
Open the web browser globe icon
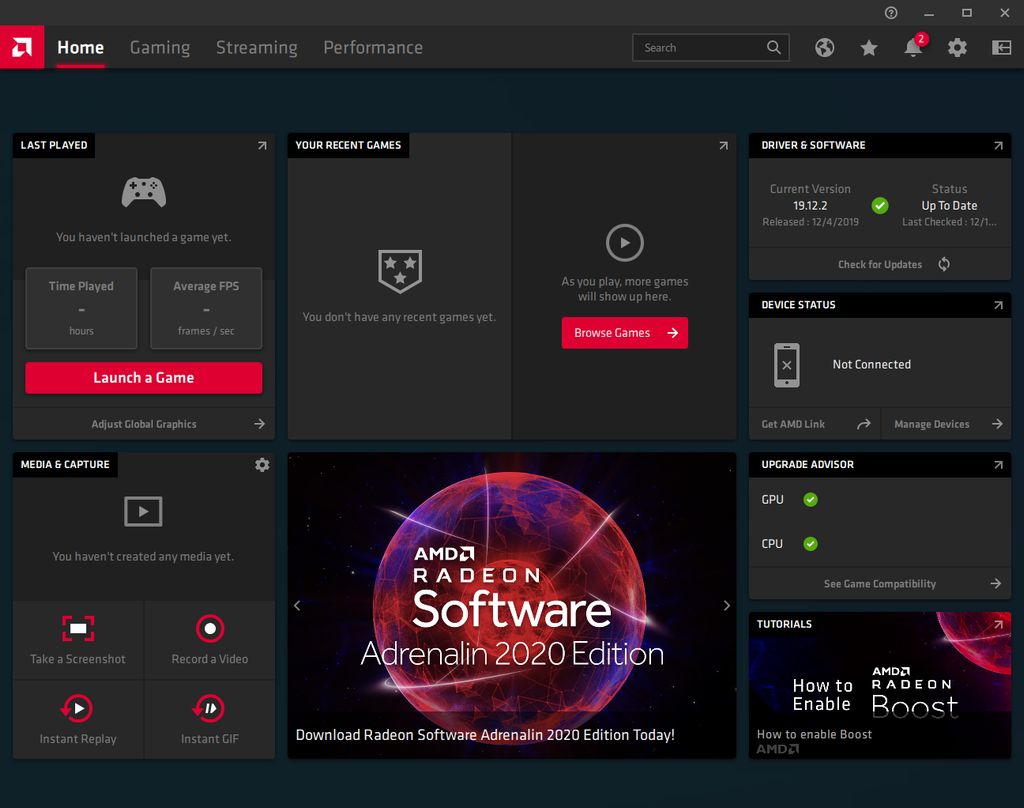click(x=824, y=47)
